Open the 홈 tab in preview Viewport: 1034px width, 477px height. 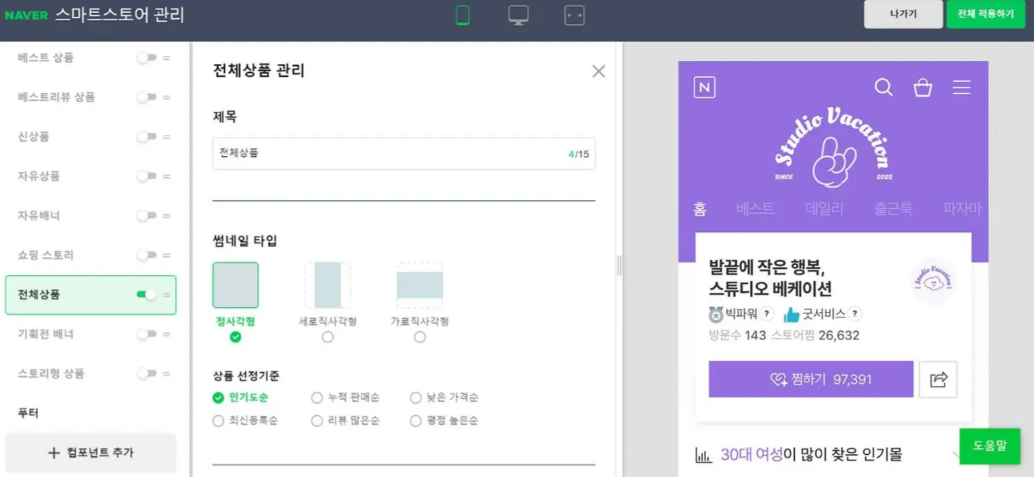(700, 209)
